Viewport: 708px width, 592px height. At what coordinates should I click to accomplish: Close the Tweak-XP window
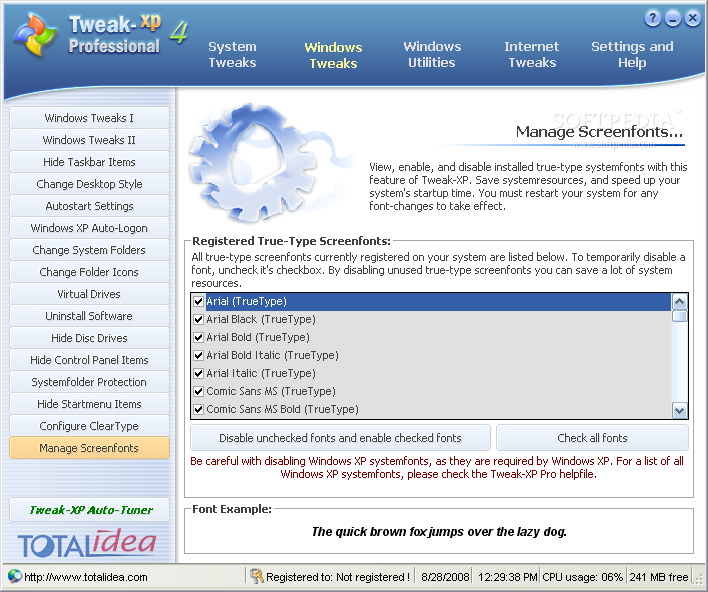click(692, 19)
